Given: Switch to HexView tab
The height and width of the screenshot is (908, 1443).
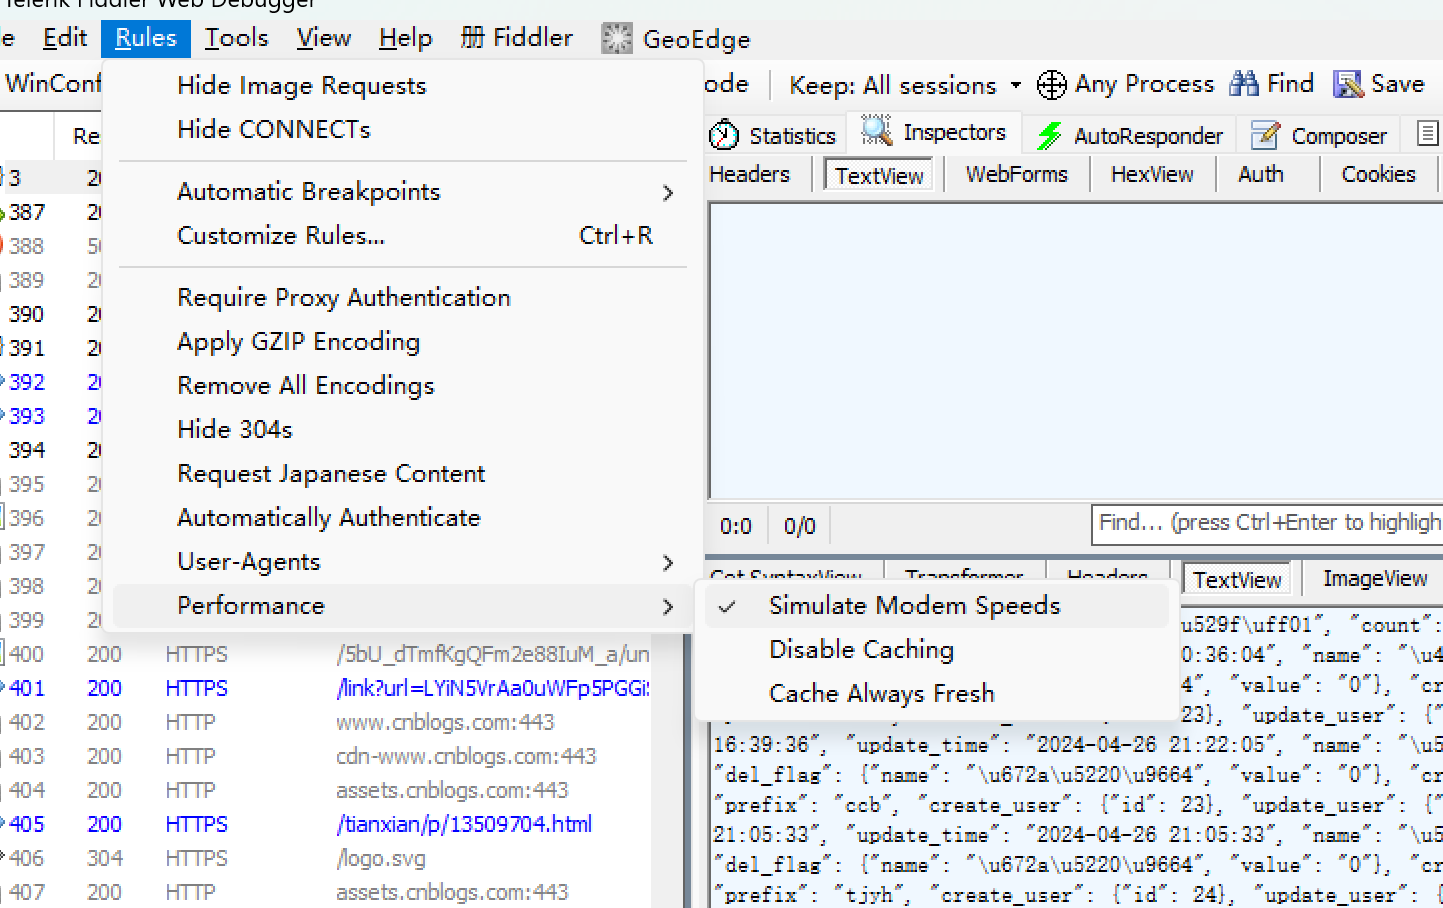Looking at the screenshot, I should tap(1152, 174).
